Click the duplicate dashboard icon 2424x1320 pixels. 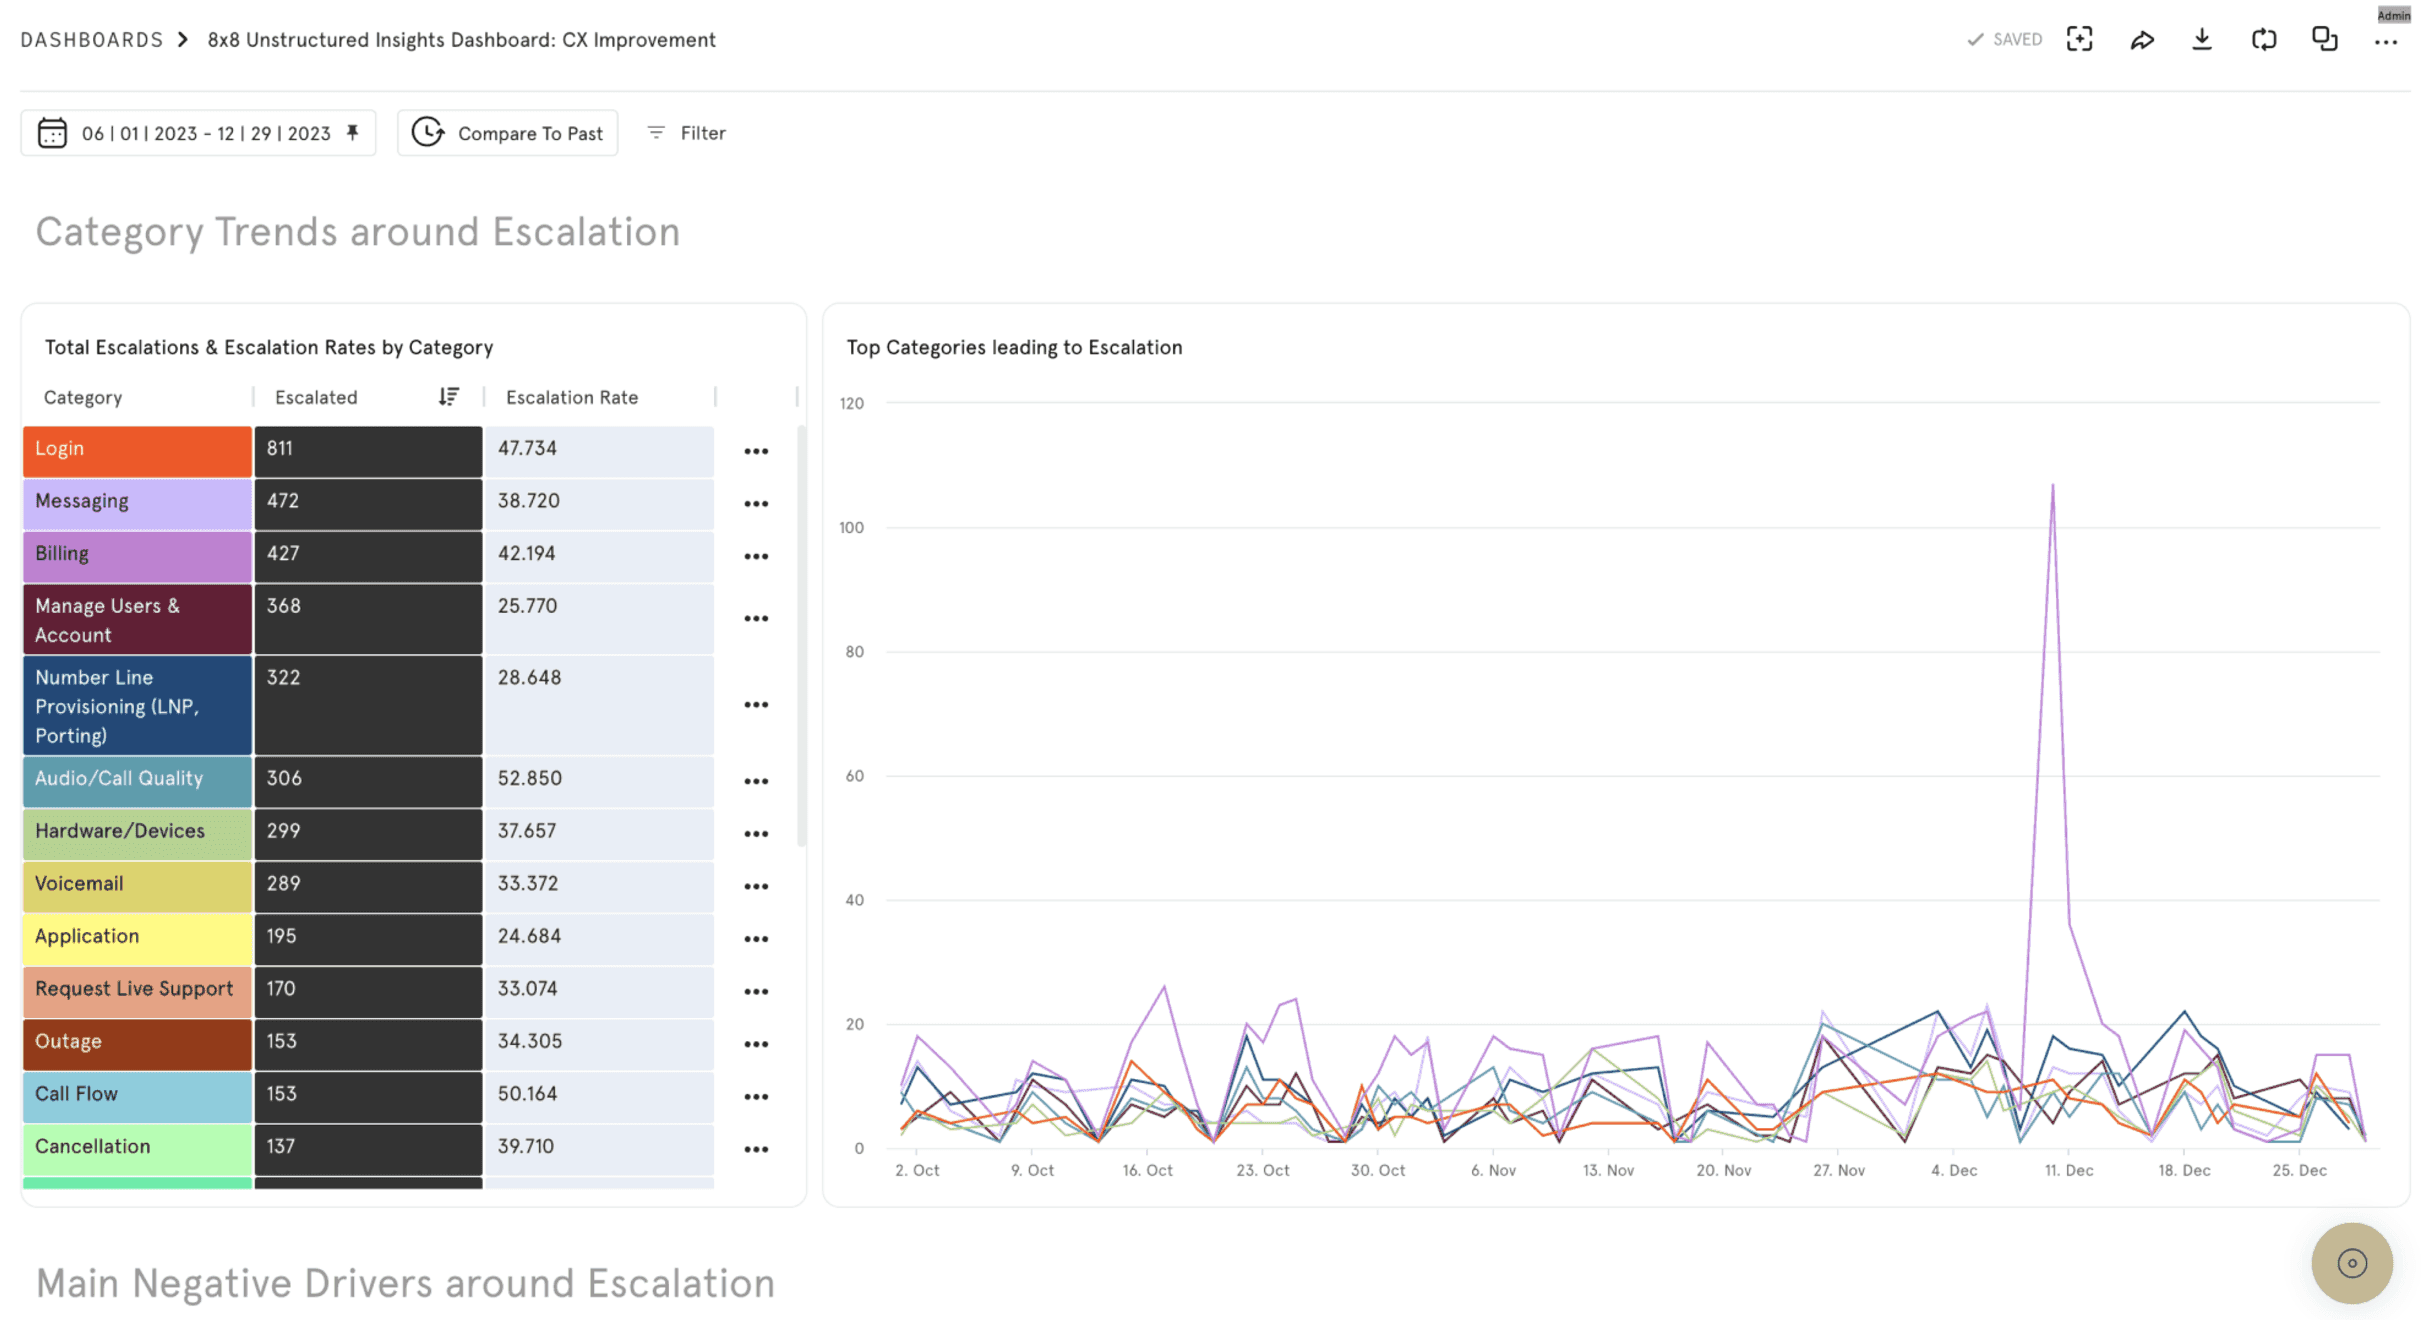click(2325, 40)
